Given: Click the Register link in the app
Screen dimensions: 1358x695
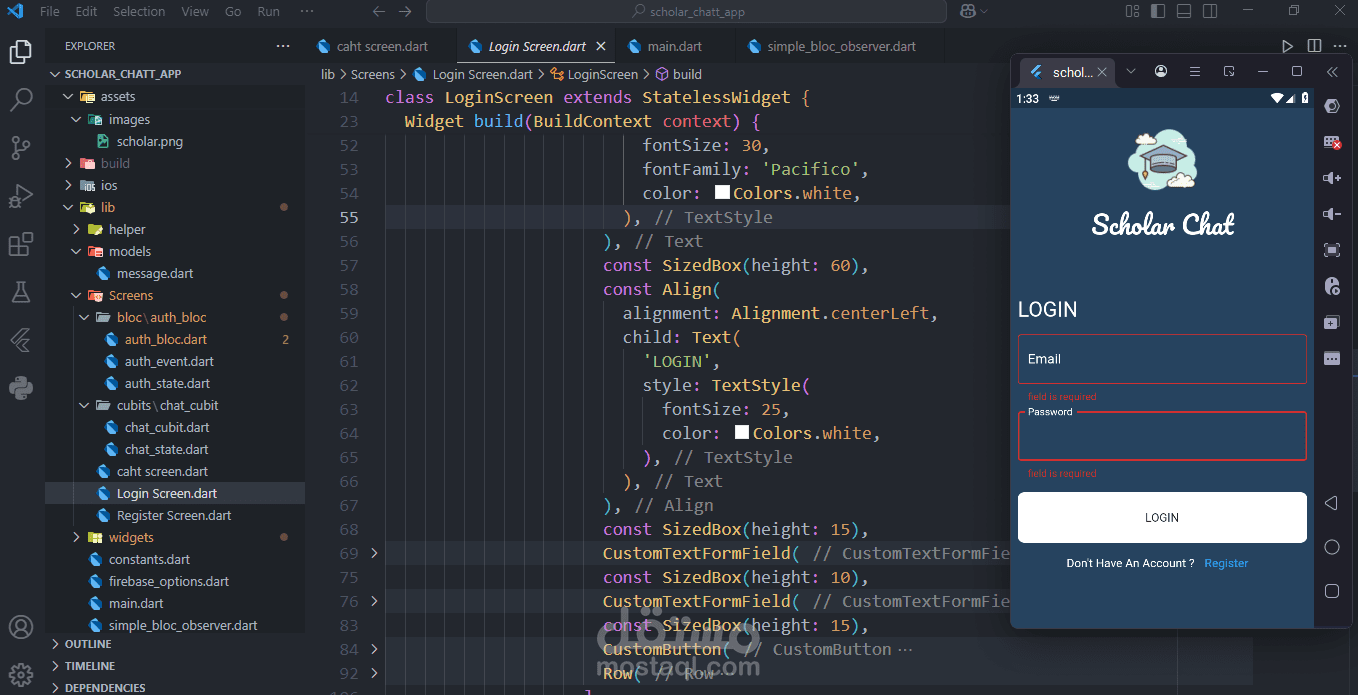Looking at the screenshot, I should pyautogui.click(x=1226, y=563).
